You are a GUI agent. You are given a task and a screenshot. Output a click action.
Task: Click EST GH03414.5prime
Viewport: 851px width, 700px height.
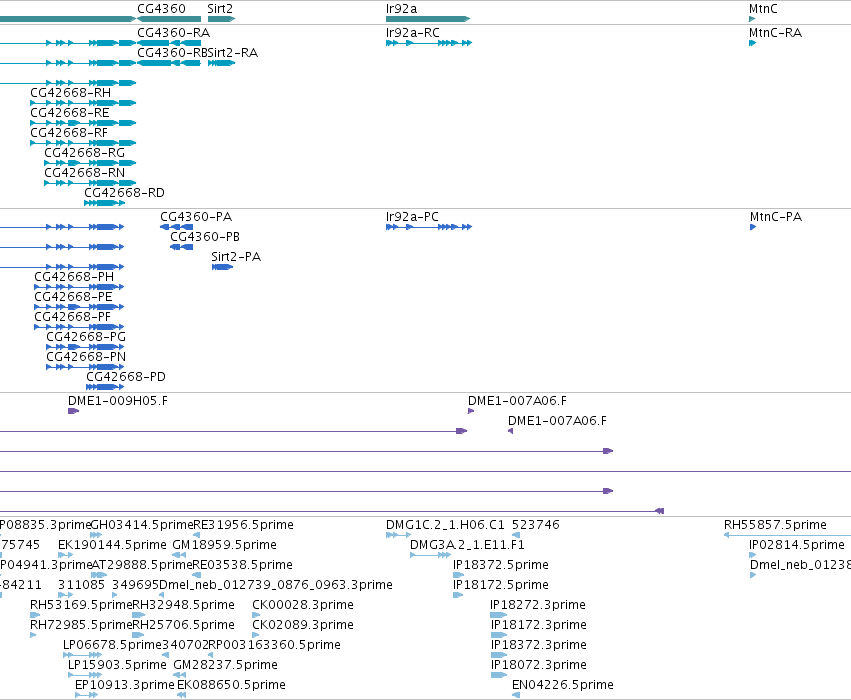tap(142, 525)
